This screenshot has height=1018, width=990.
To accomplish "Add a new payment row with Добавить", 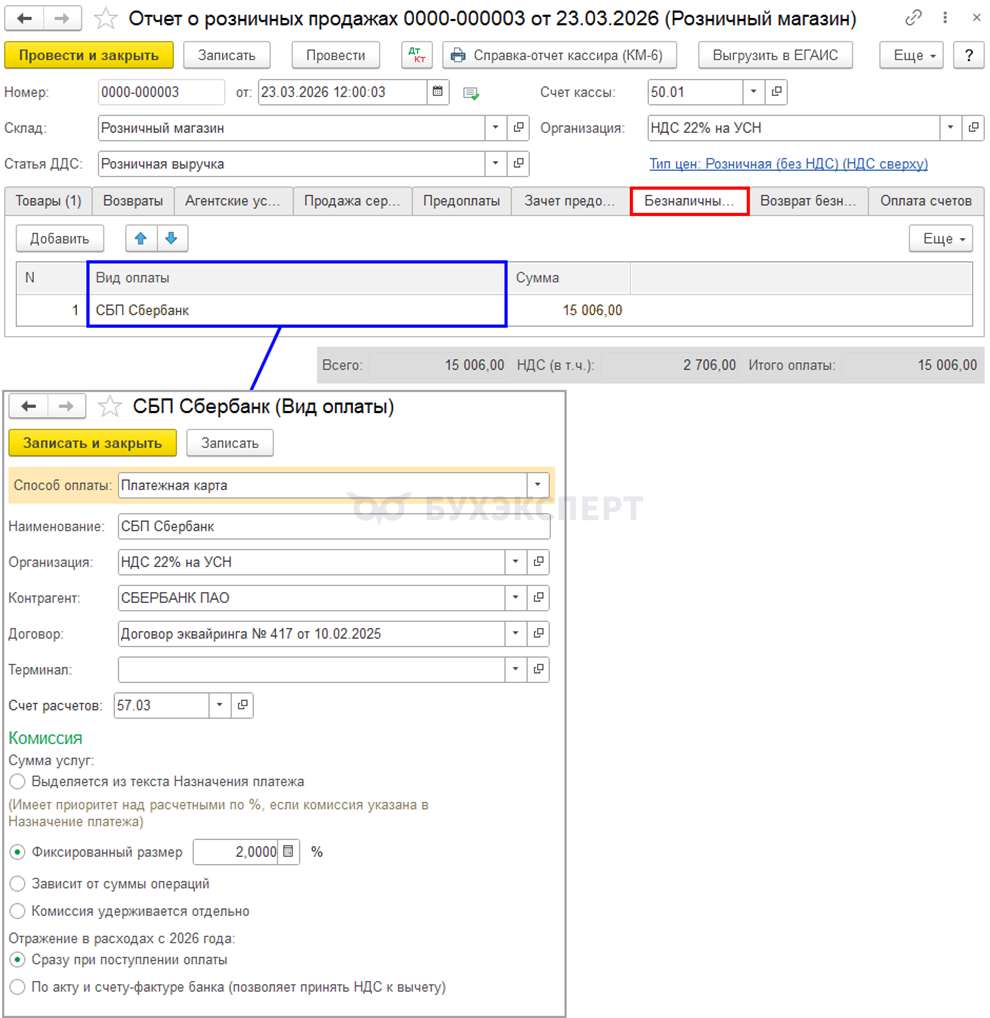I will coord(60,238).
